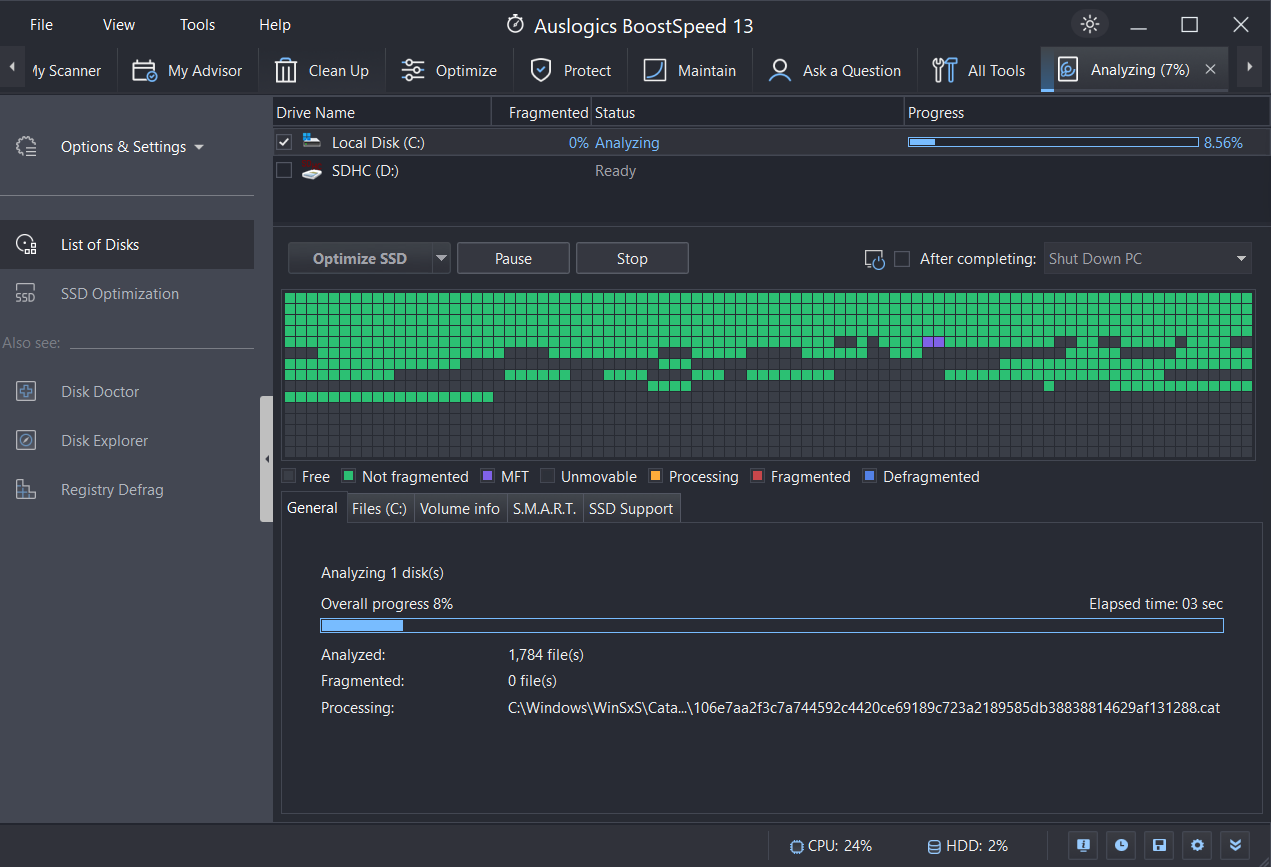Switch to the Optimize tab

point(449,70)
